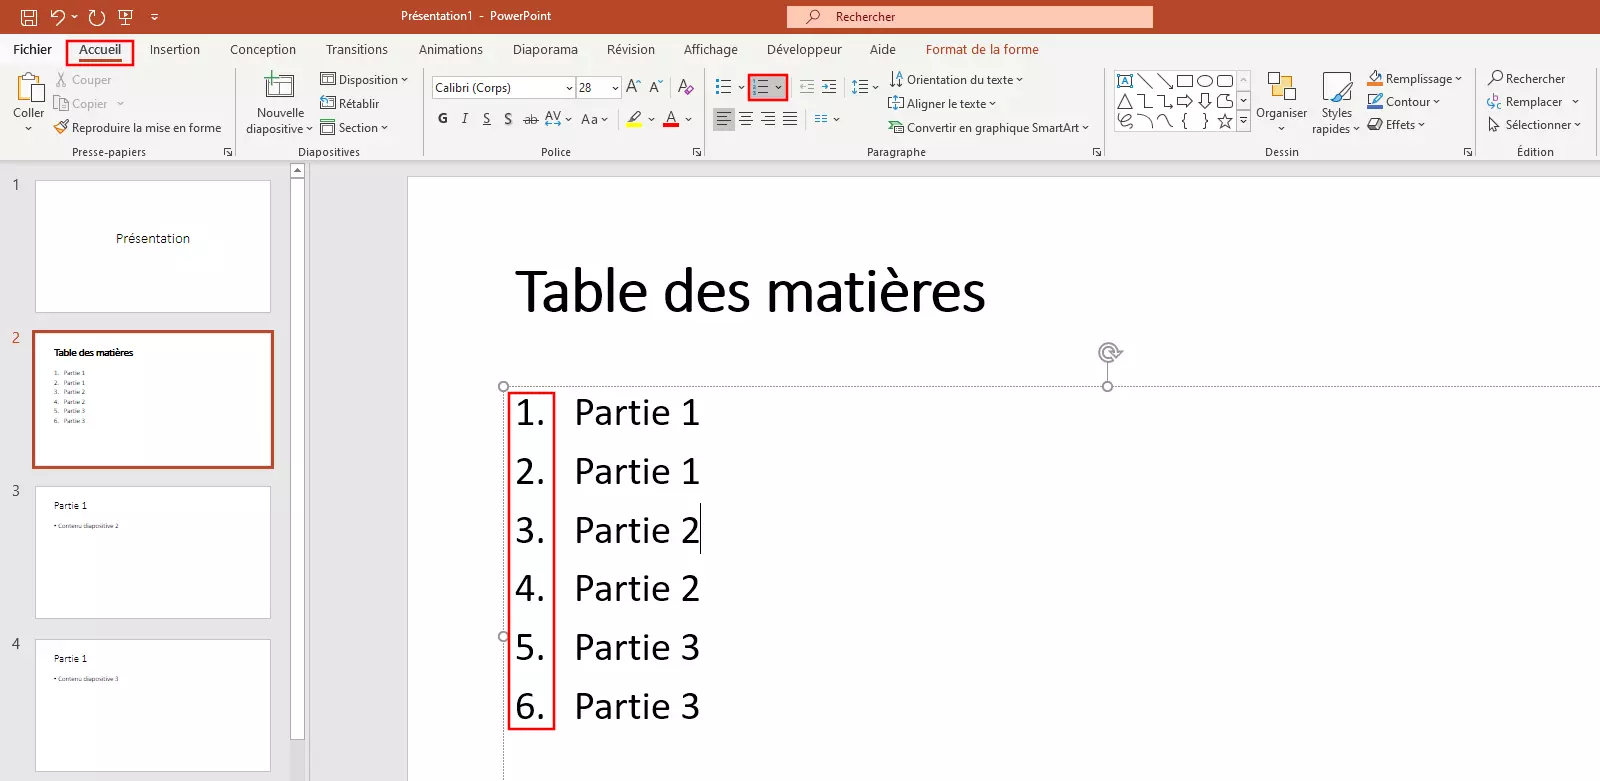Toggle Underline formatting
The height and width of the screenshot is (781, 1600).
487,119
